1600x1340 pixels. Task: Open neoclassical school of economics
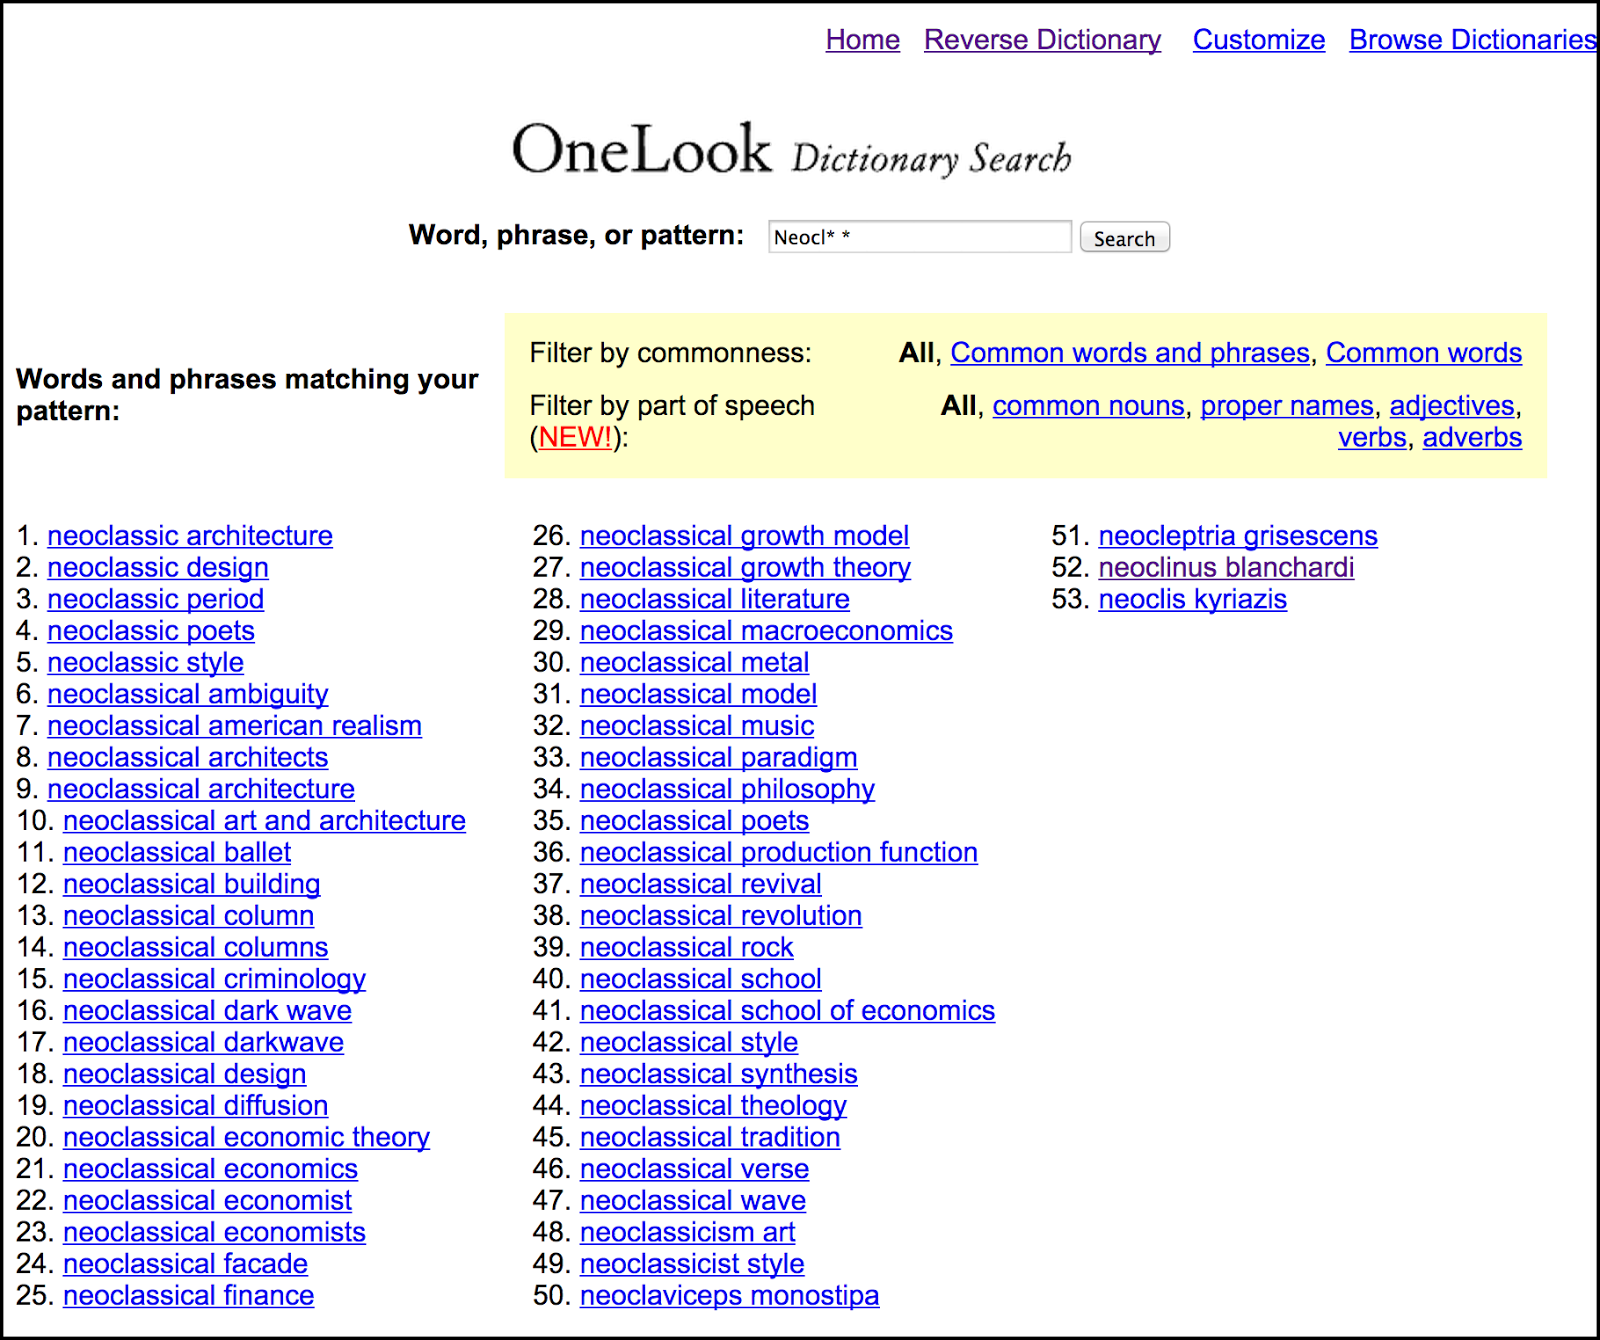coord(787,1011)
